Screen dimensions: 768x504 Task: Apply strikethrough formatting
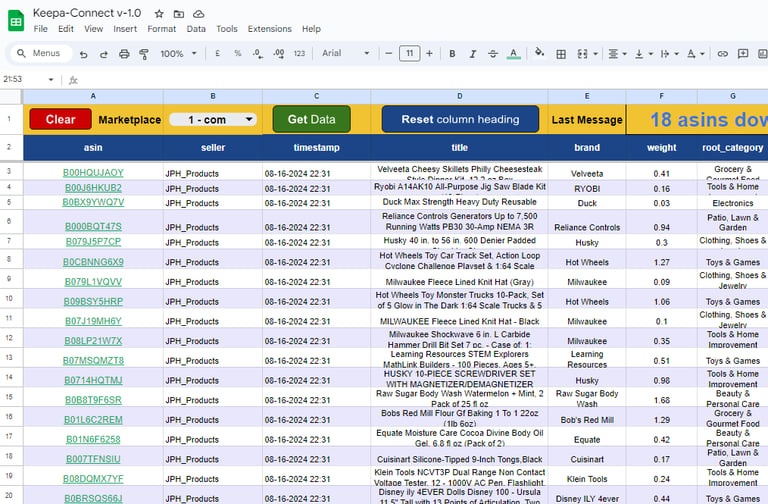pos(491,53)
